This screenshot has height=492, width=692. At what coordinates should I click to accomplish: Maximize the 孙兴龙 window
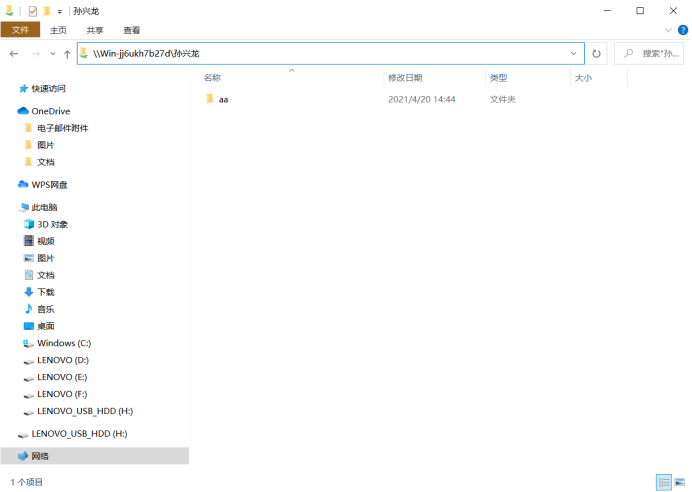click(x=640, y=11)
